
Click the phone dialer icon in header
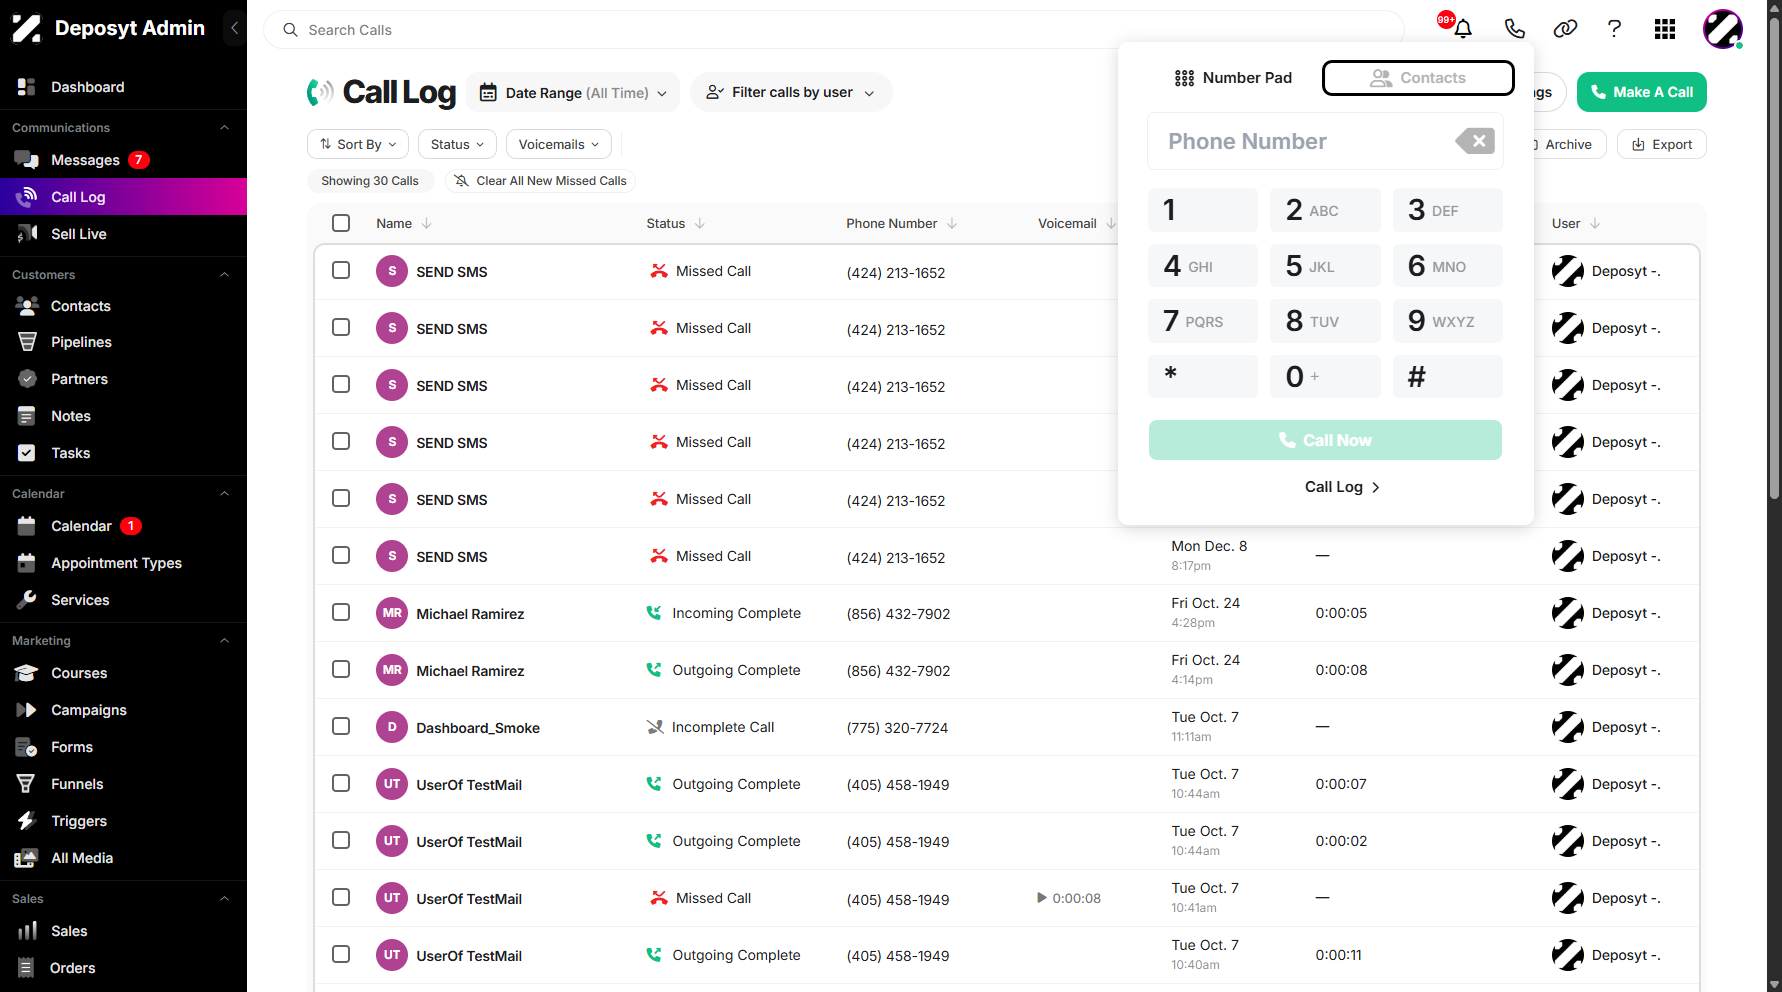click(x=1514, y=29)
